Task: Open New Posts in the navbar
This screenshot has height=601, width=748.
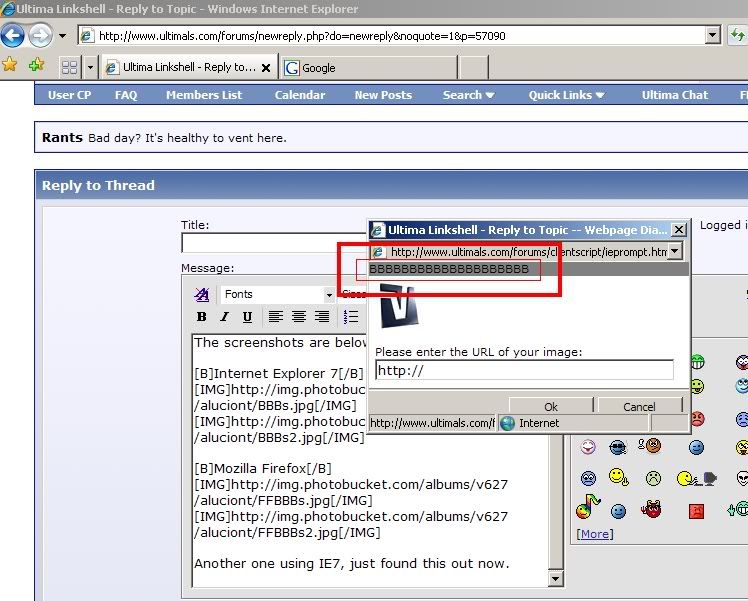Action: (383, 95)
